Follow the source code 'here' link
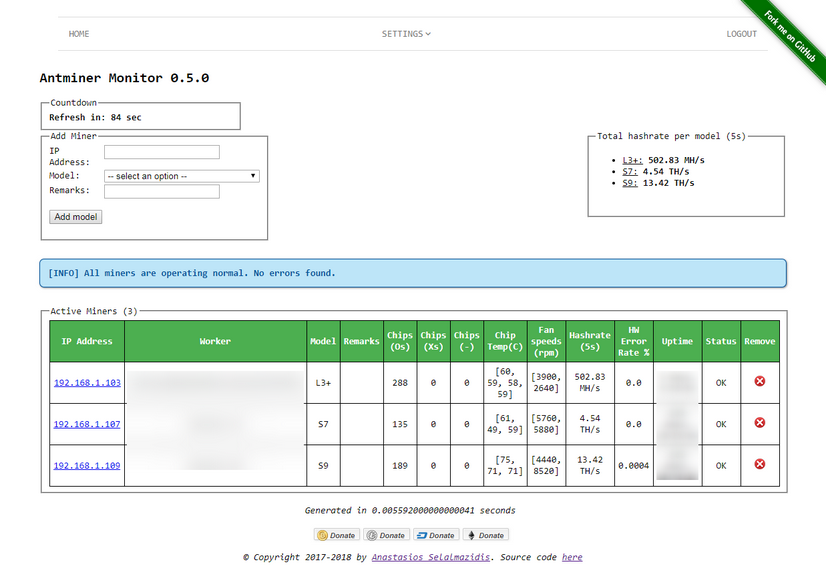Screen dimensions: 826x574 [x=572, y=557]
